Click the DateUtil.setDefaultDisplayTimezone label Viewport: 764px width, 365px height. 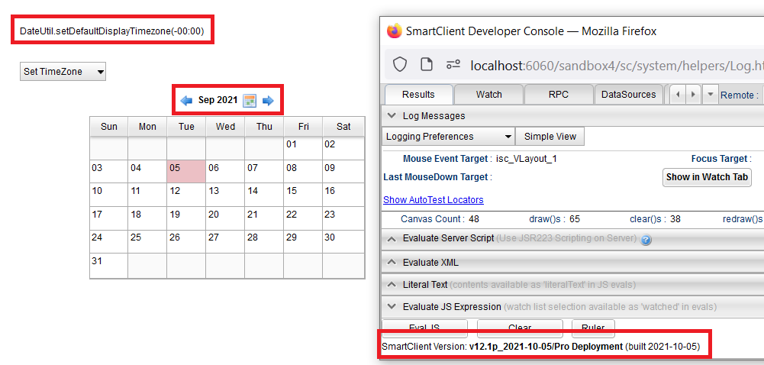pos(112,31)
